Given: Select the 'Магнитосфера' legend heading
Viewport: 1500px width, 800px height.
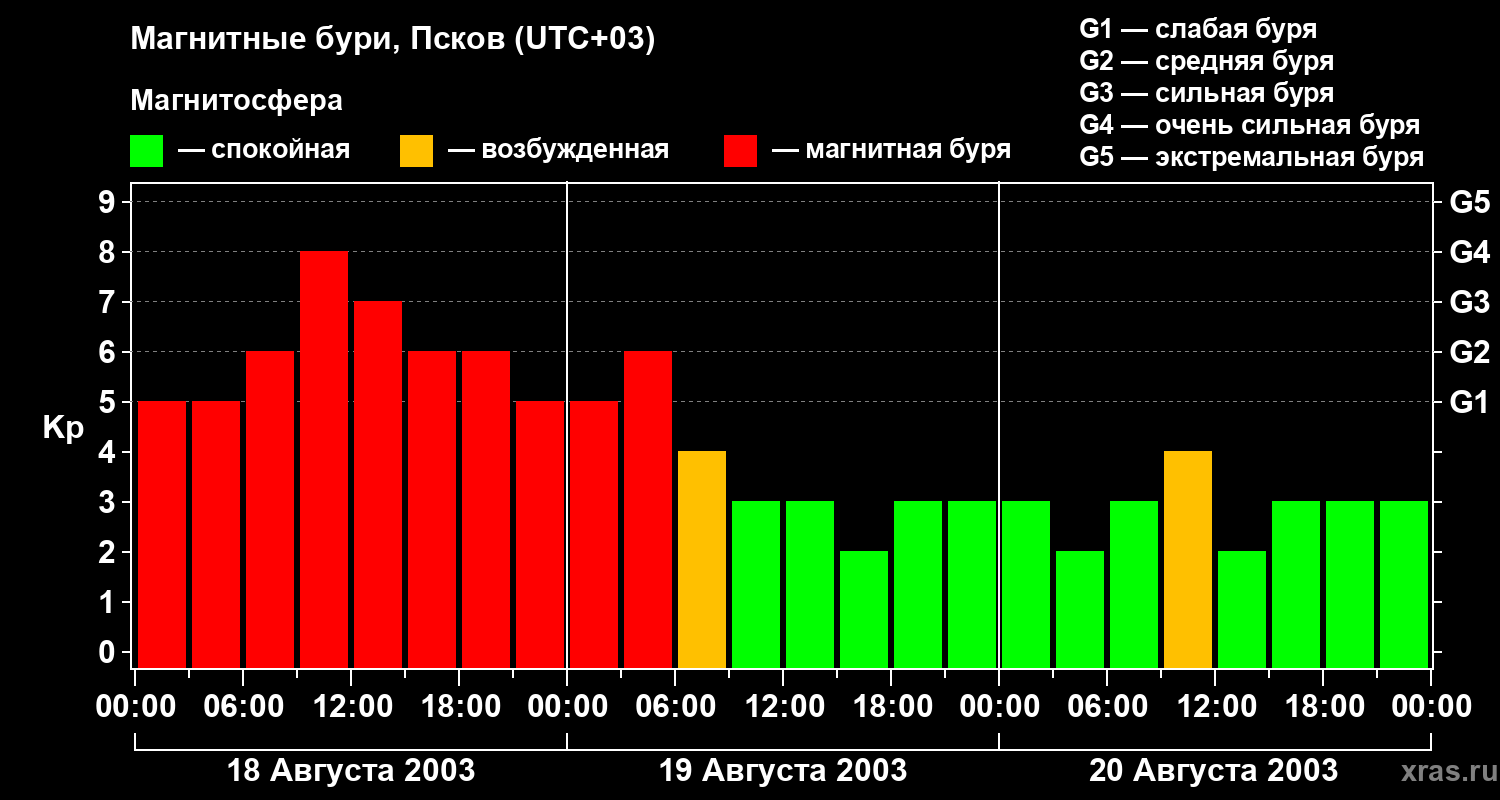Looking at the screenshot, I should 237,101.
